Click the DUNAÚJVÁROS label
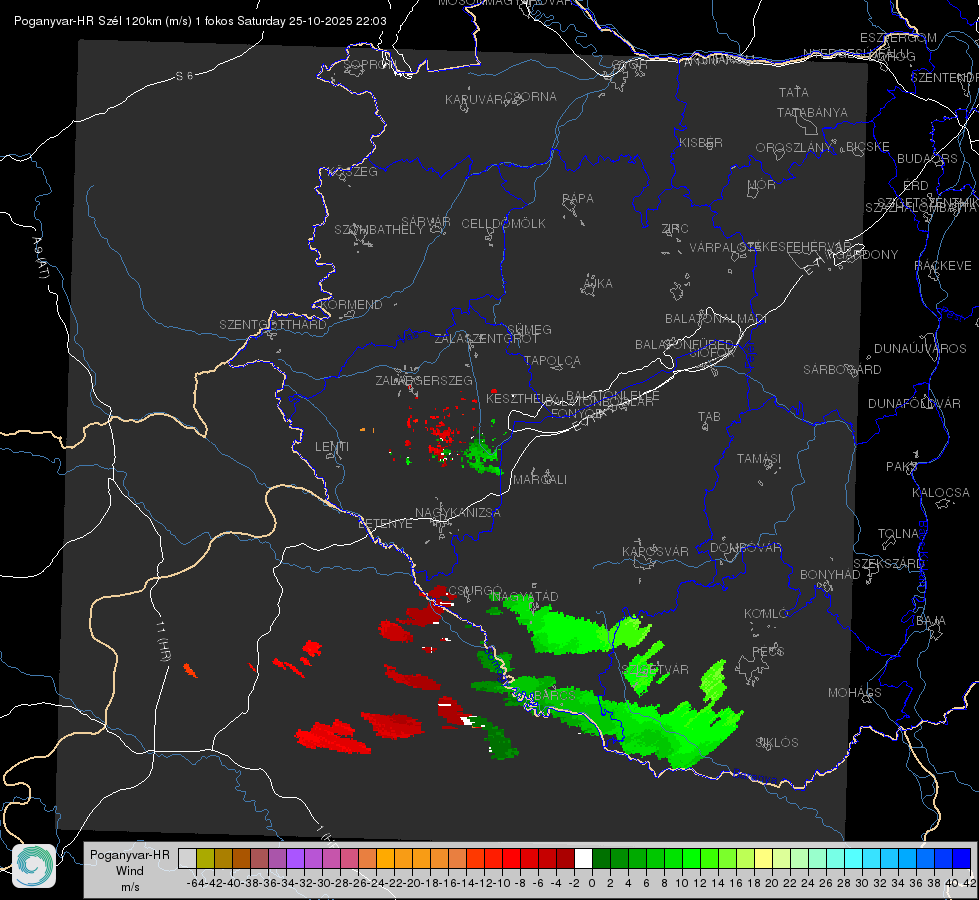 pyautogui.click(x=920, y=349)
